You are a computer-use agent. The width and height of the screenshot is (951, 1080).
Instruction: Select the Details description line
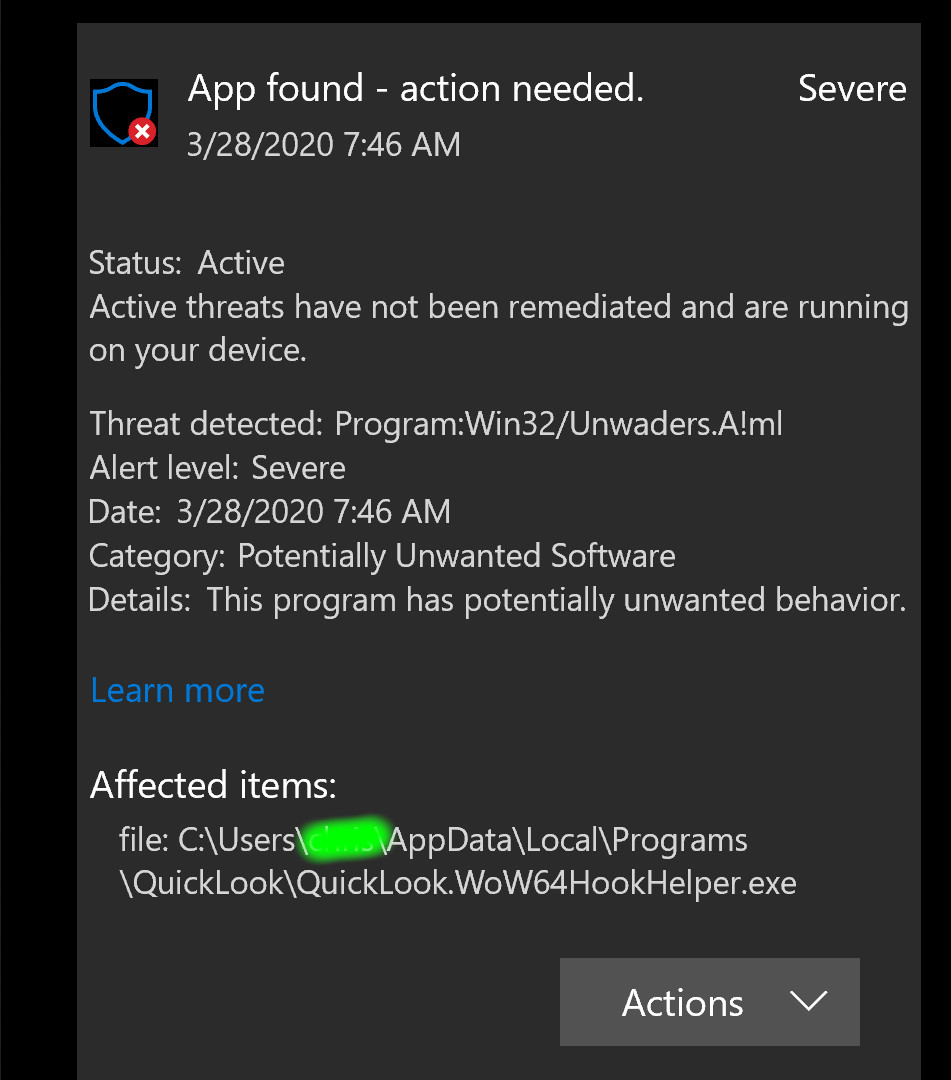(498, 599)
